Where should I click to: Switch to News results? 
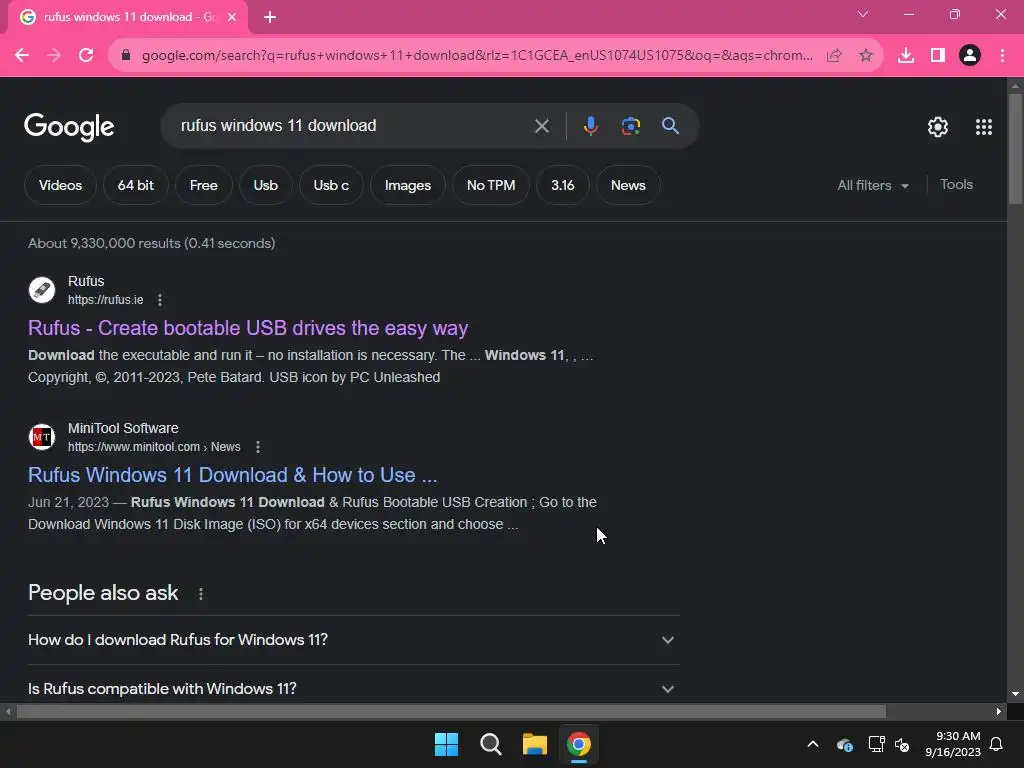pyautogui.click(x=628, y=185)
